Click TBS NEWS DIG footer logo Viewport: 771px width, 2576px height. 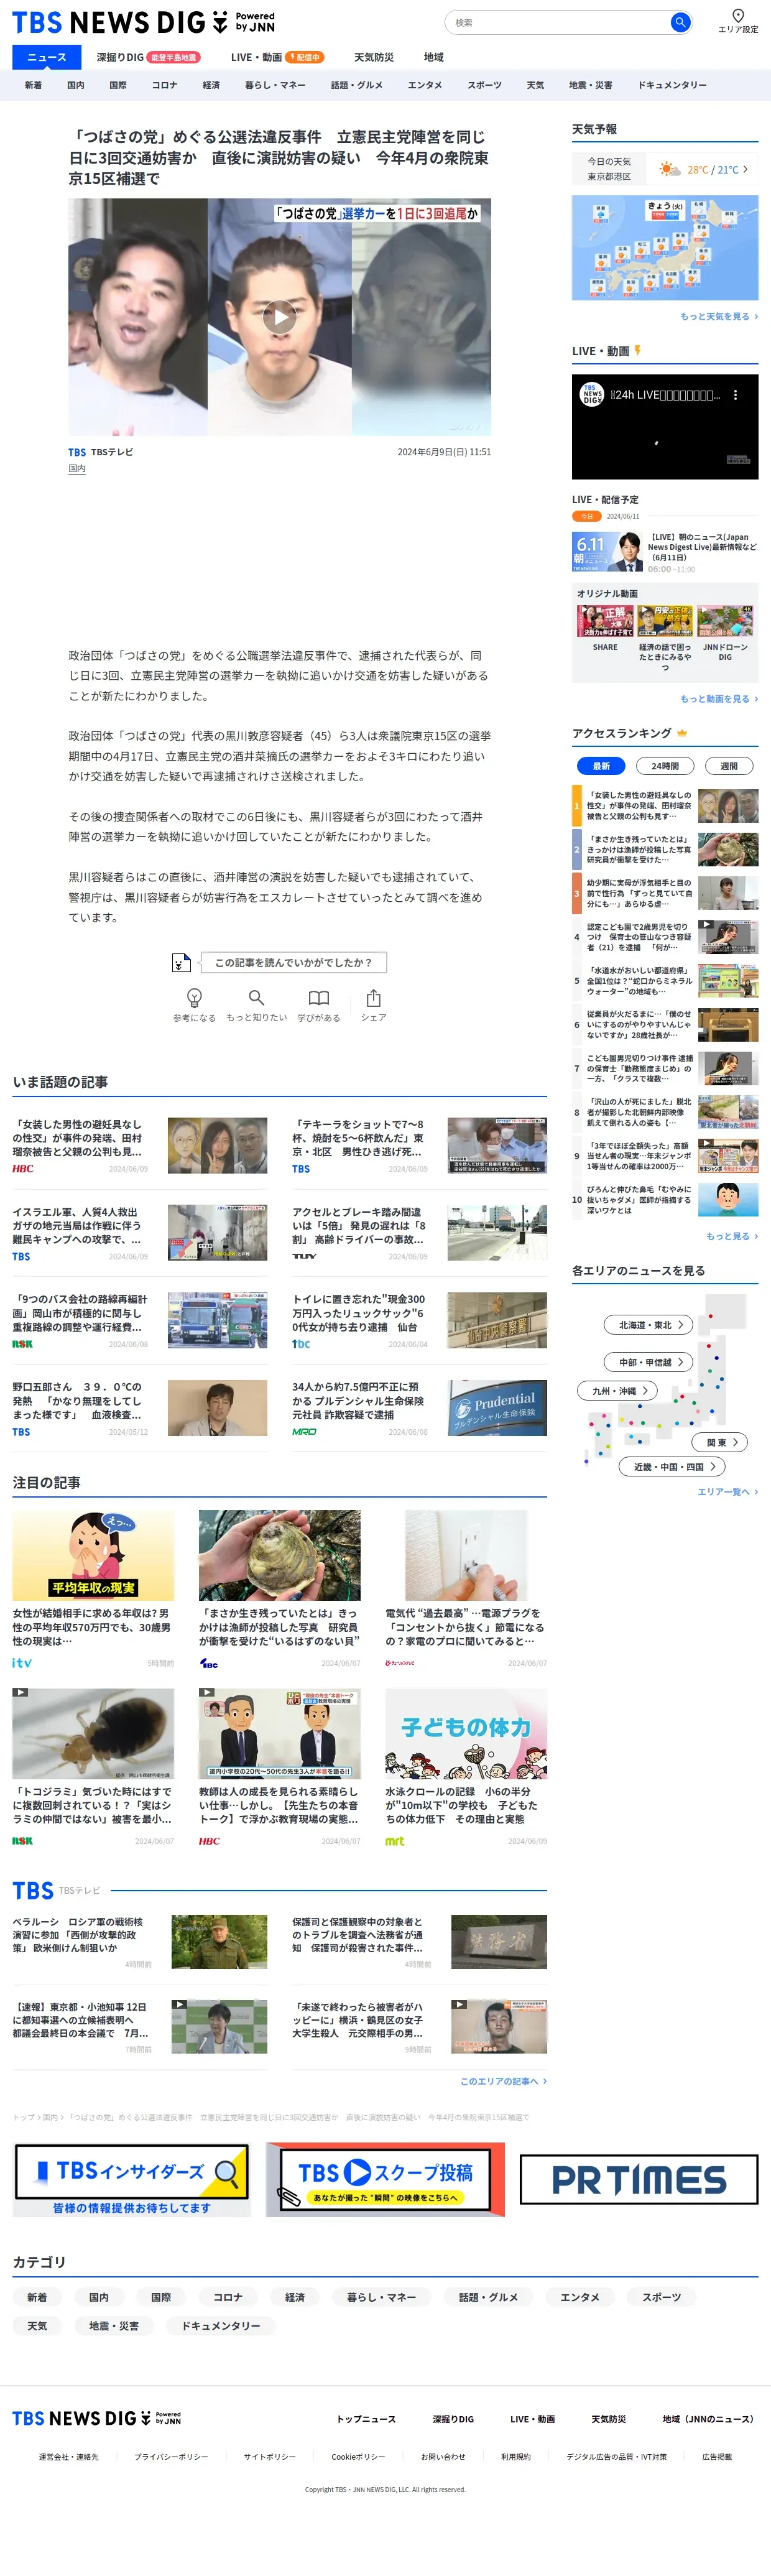[96, 2418]
